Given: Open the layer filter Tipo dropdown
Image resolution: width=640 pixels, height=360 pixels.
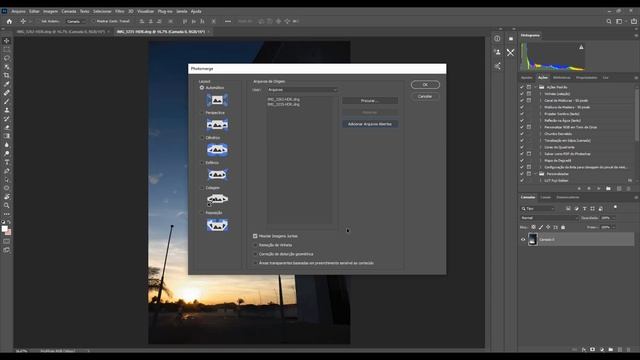Looking at the screenshot, I should click(x=538, y=209).
